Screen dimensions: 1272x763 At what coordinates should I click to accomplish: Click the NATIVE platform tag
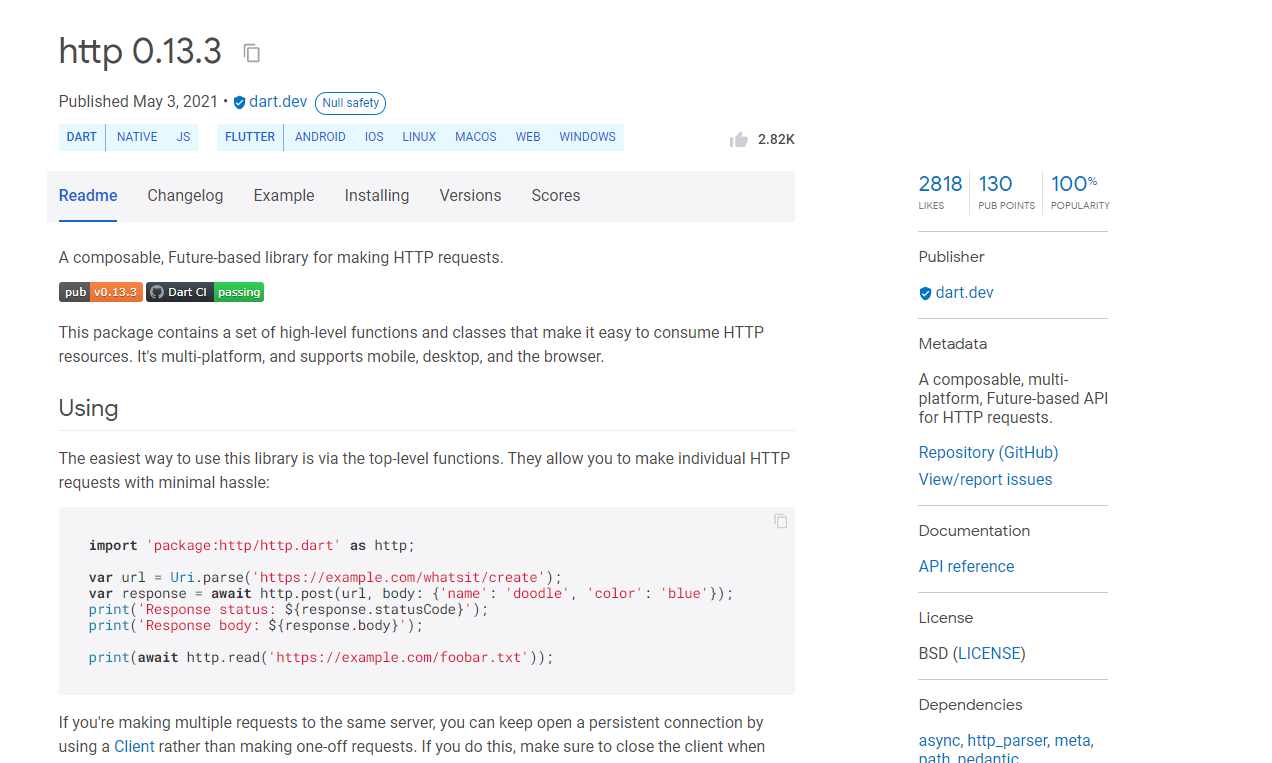pos(137,137)
